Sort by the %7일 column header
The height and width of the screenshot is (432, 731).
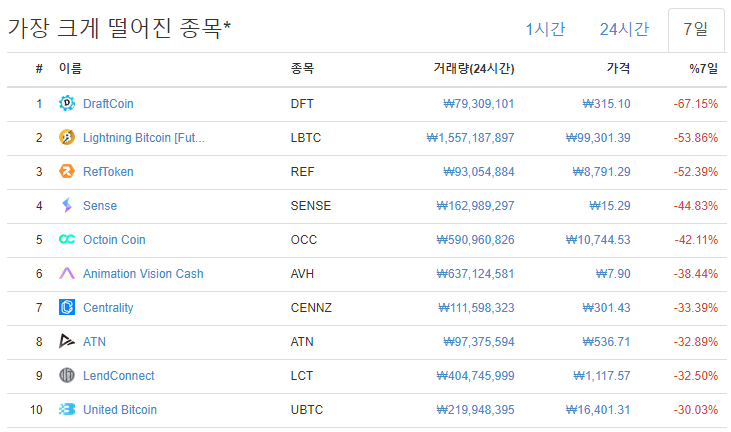tap(703, 69)
